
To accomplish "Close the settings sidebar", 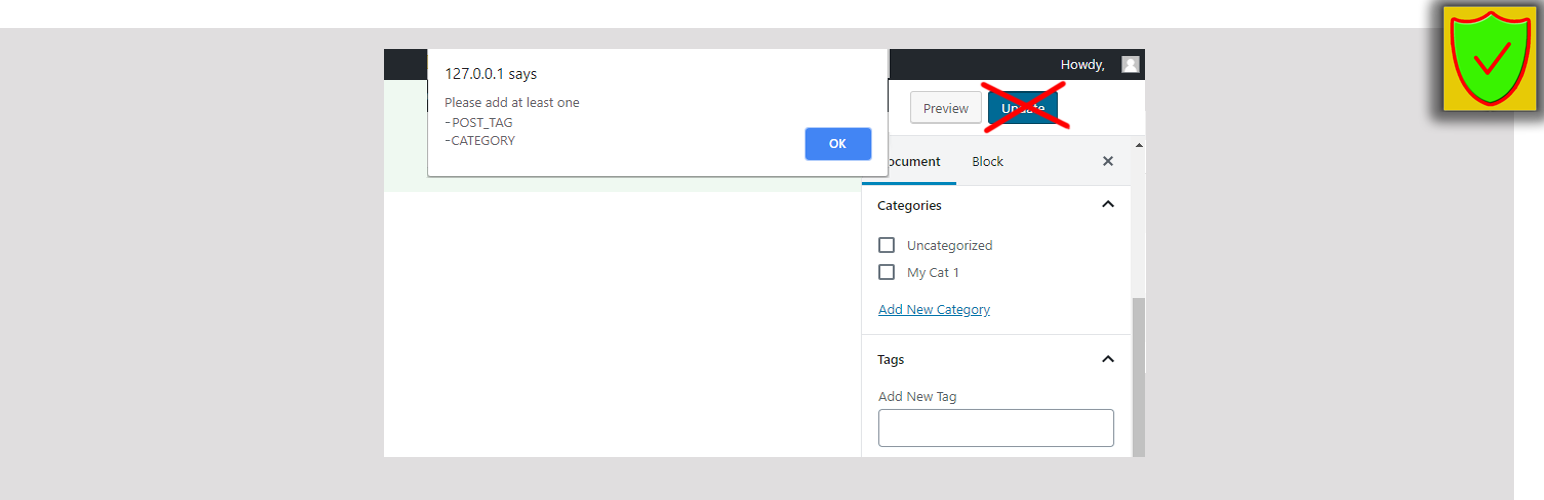I will [1108, 161].
